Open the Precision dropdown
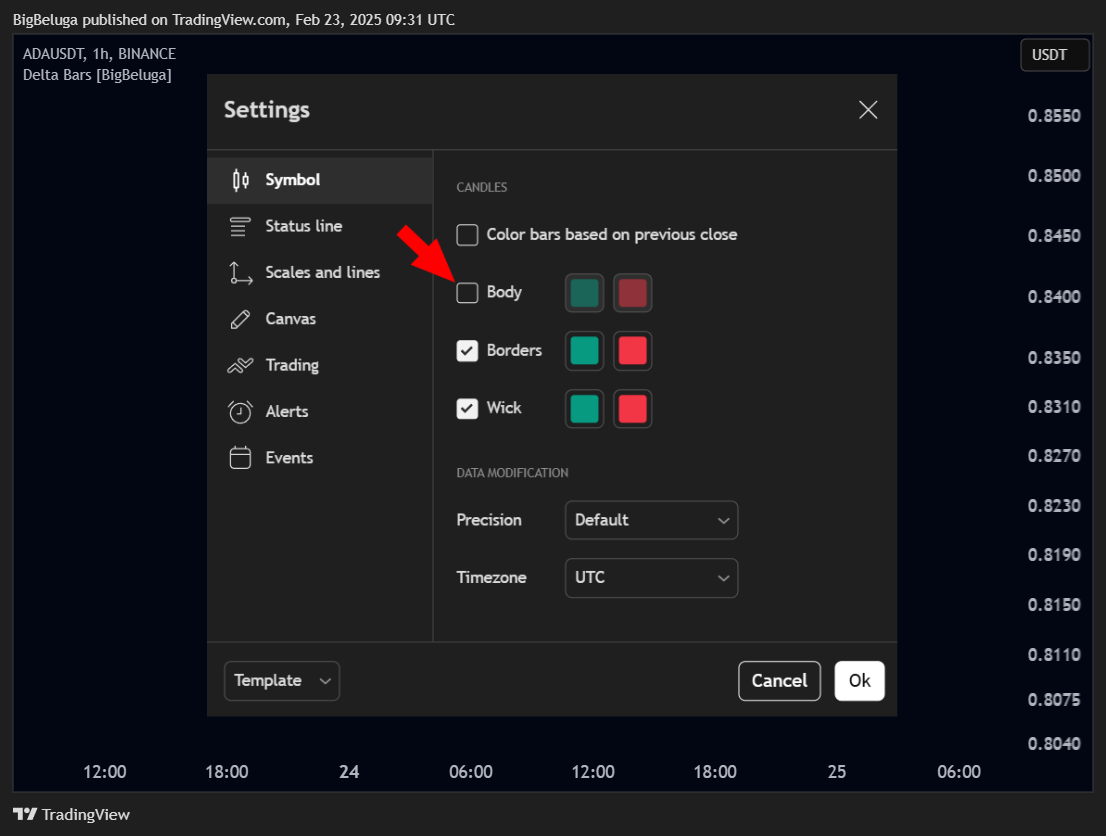 click(651, 520)
